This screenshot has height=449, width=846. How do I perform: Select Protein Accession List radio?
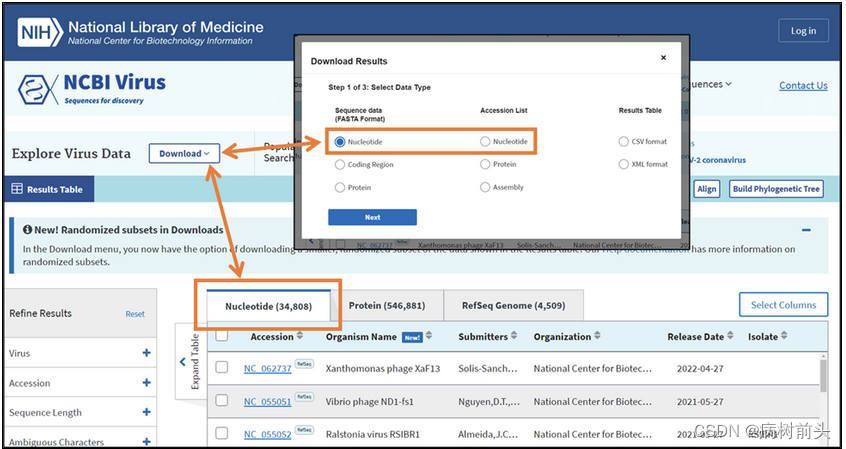coord(485,165)
